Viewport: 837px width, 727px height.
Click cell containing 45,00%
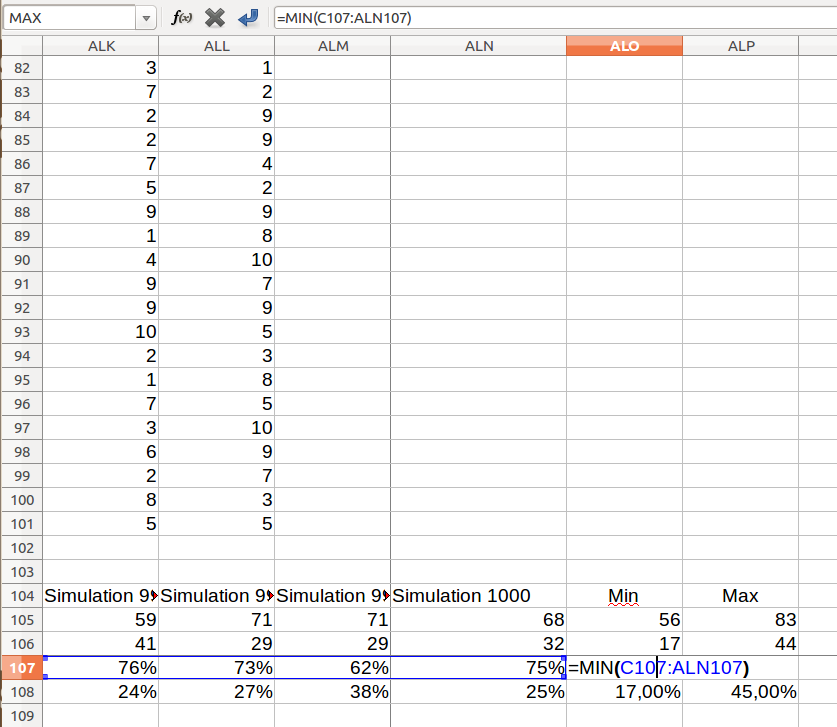pyautogui.click(x=740, y=692)
